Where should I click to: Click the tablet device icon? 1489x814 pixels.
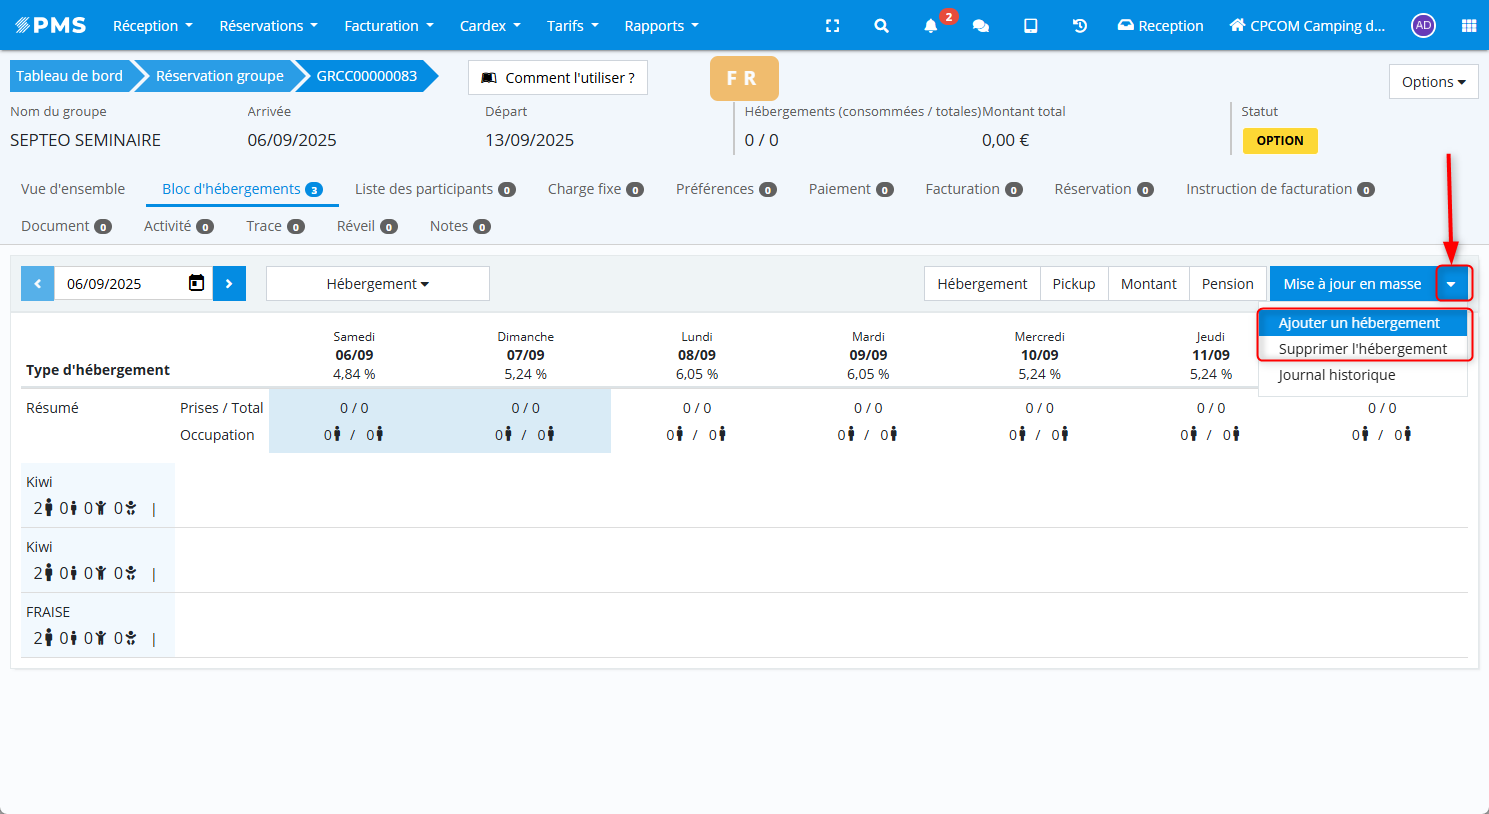coord(1030,26)
